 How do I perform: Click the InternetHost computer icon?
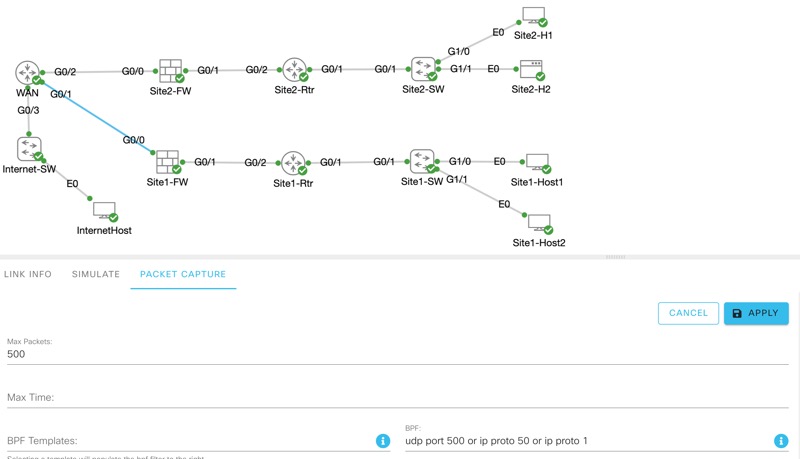pyautogui.click(x=104, y=211)
